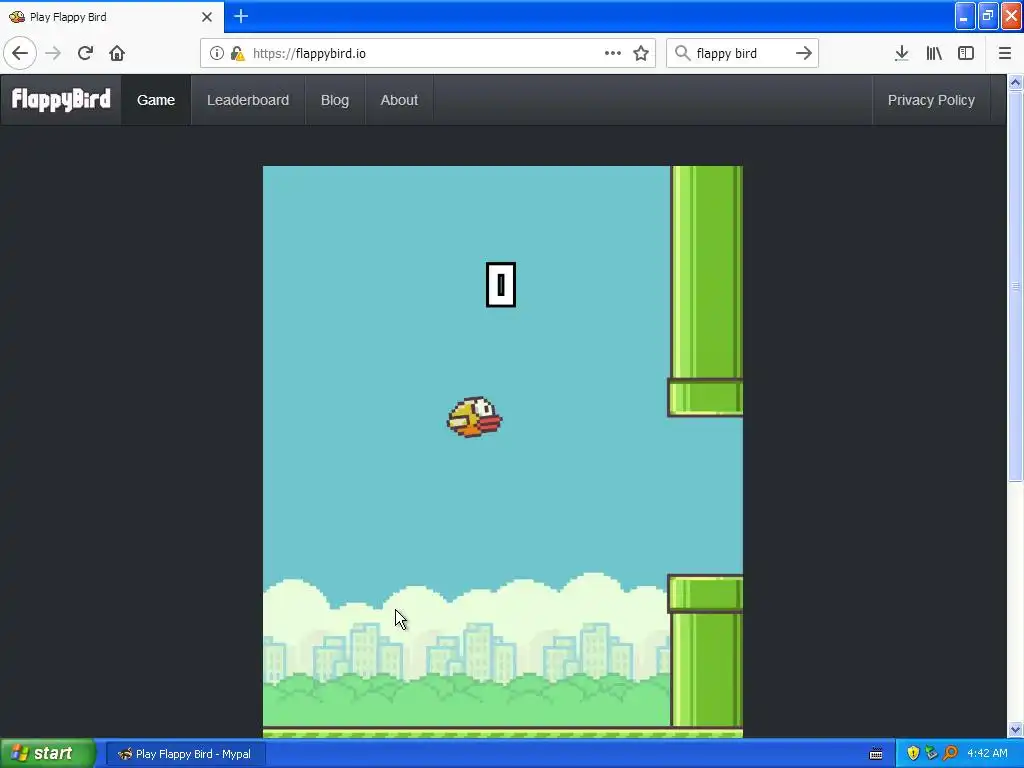The width and height of the screenshot is (1024, 768).
Task: Open the About page
Action: click(399, 100)
